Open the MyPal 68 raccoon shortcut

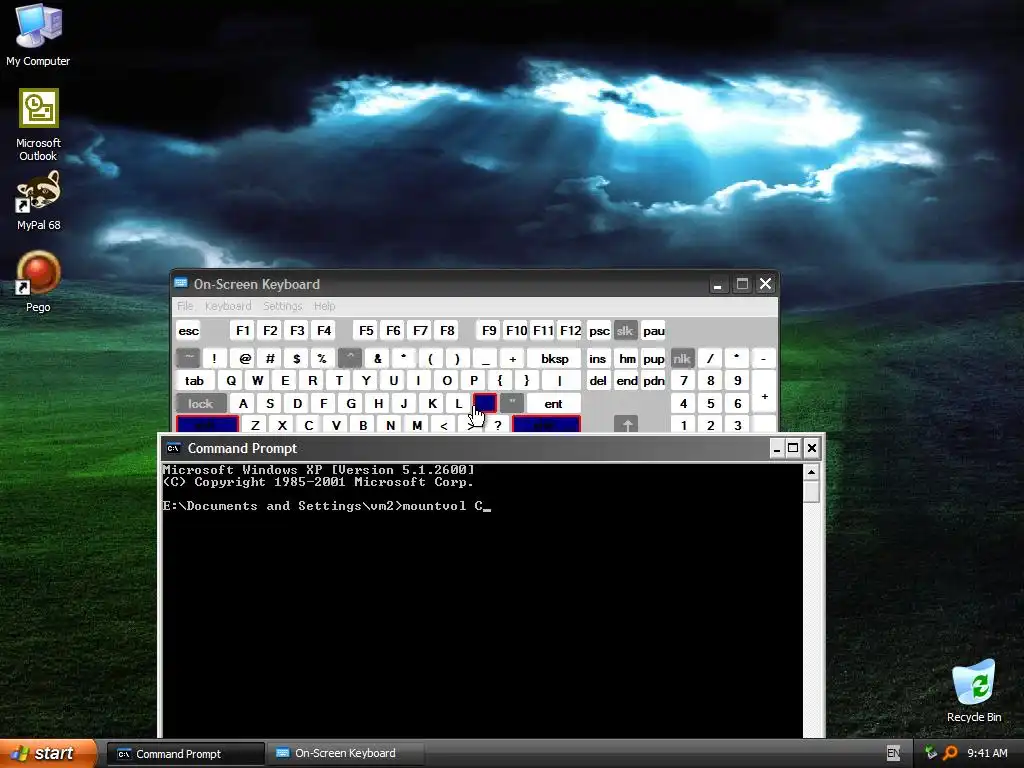pos(38,200)
